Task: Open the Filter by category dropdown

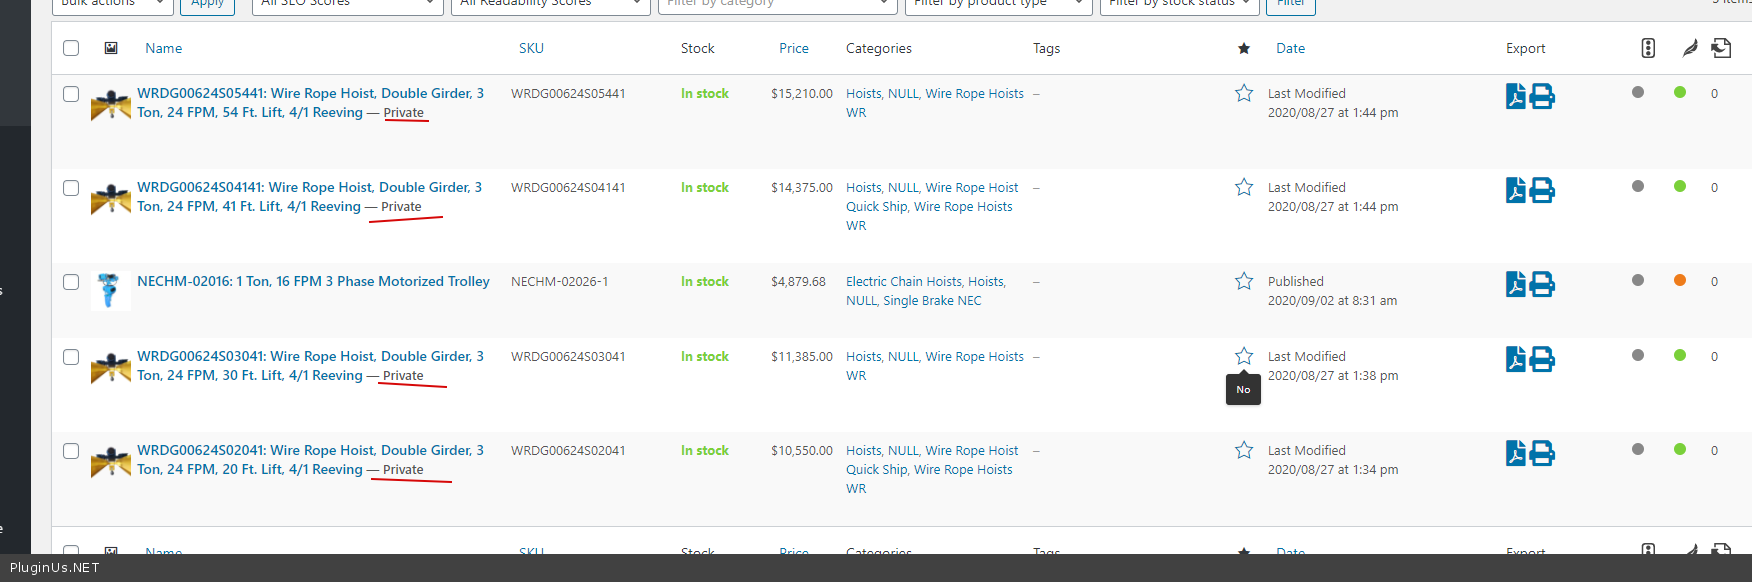Action: (x=777, y=4)
